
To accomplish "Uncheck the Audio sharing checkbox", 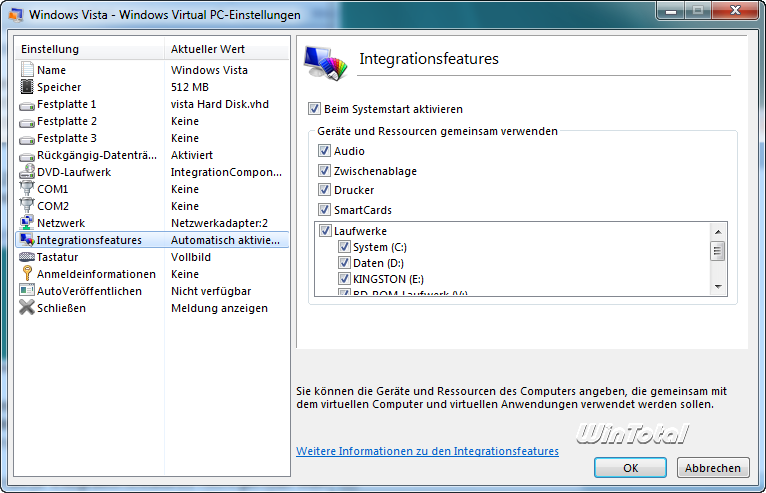I will 324,150.
